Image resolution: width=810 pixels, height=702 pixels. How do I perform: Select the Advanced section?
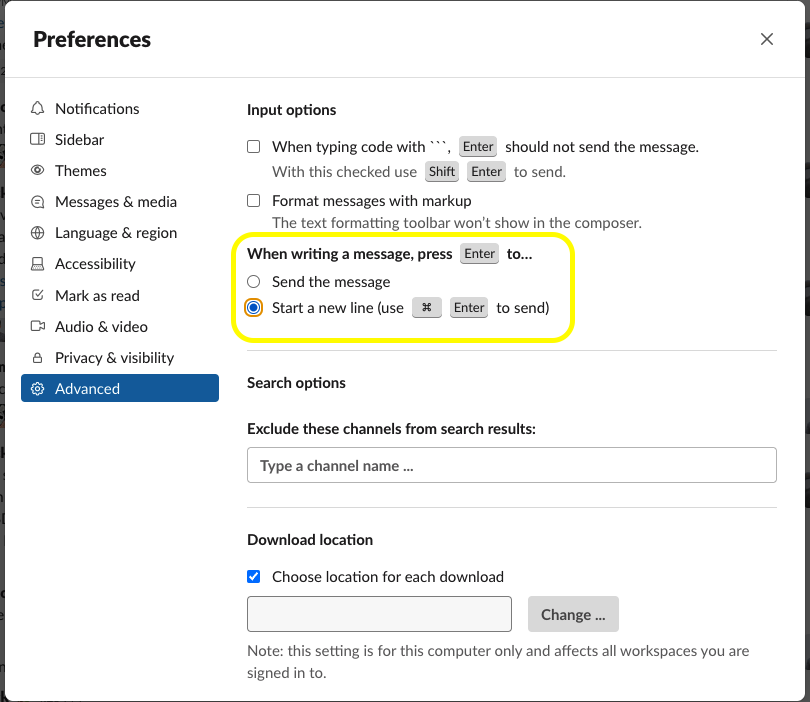coord(120,388)
